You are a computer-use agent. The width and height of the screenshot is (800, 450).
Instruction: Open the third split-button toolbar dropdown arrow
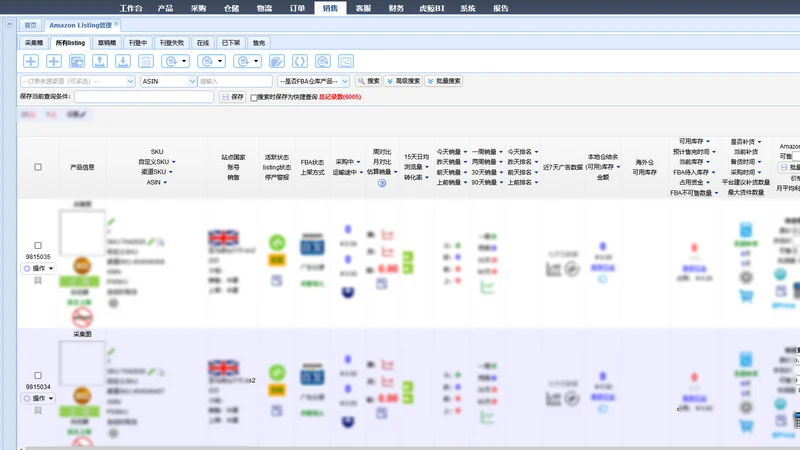pyautogui.click(x=256, y=61)
